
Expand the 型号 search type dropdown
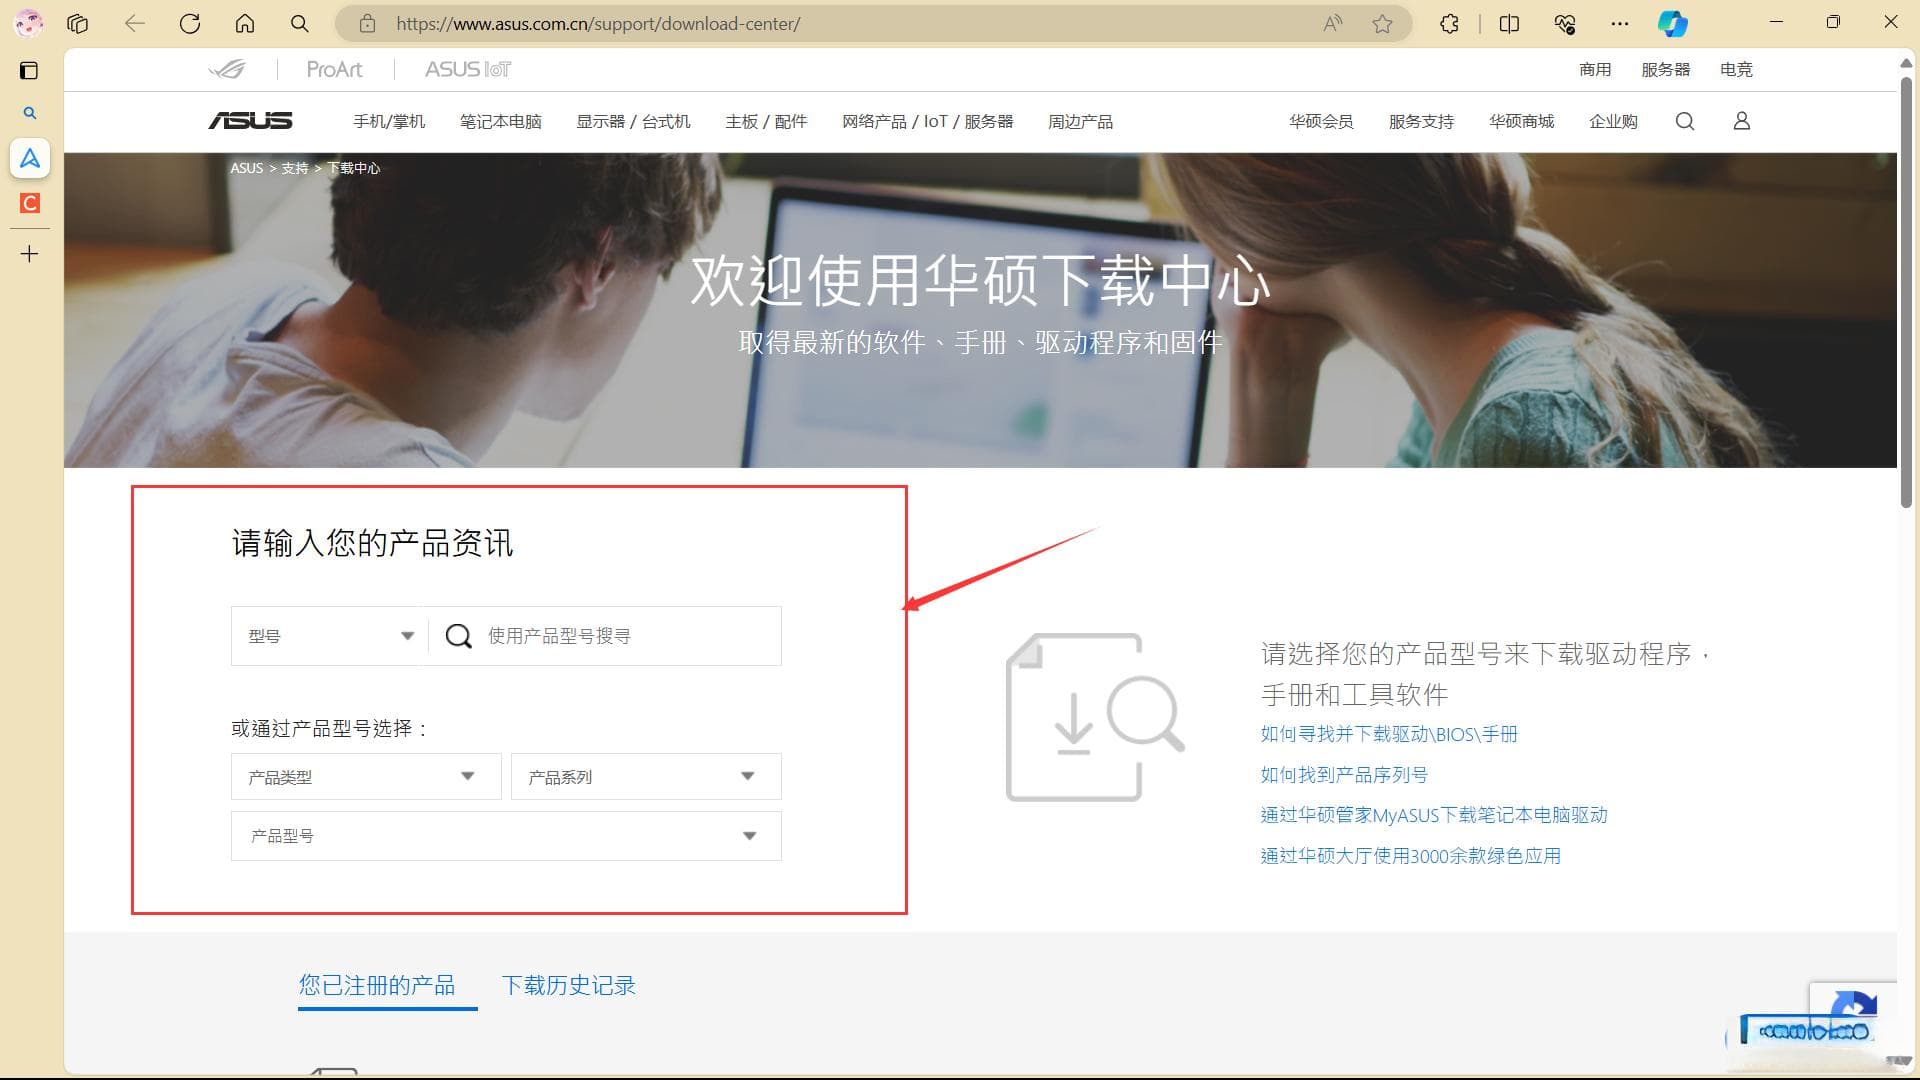click(x=330, y=636)
